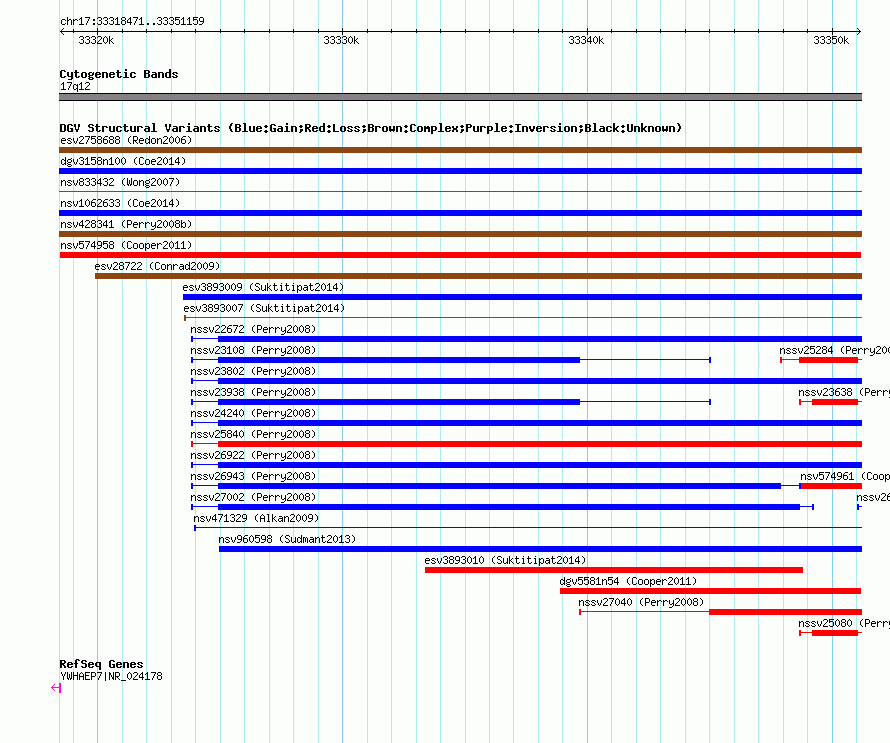Click the nssv23938 (Perry2008) variant label
Screen dimensions: 890x743
tap(253, 392)
